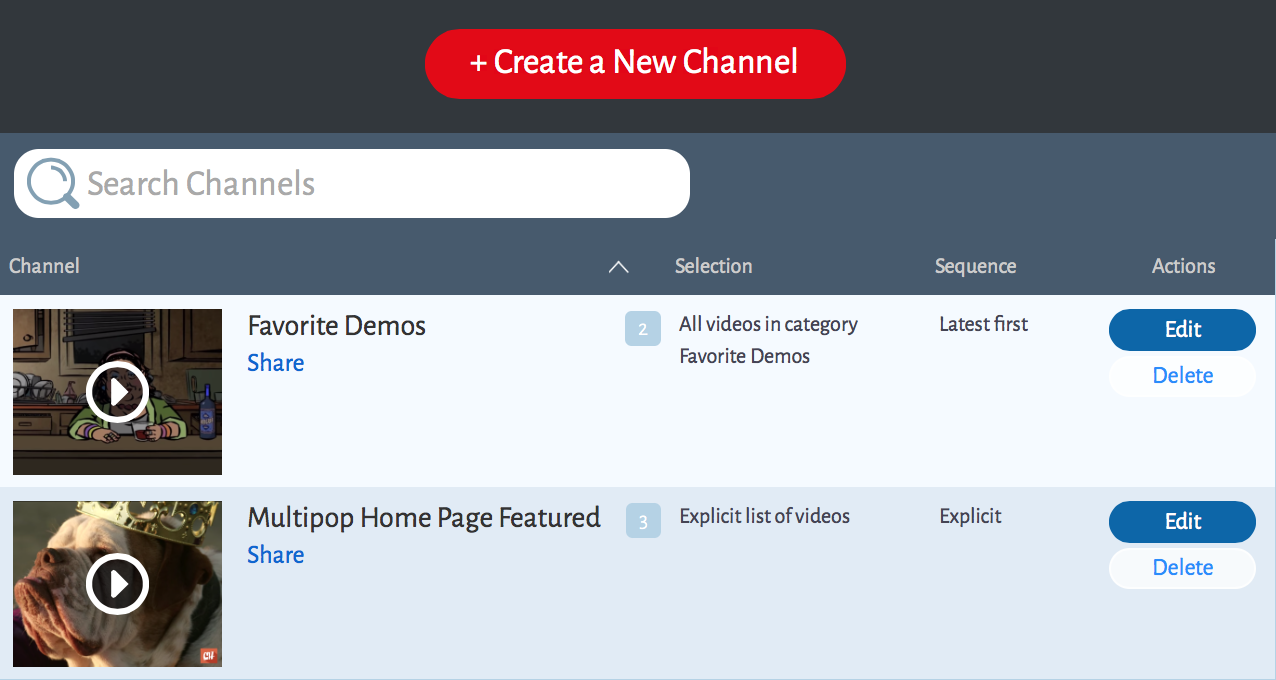This screenshot has height=680, width=1276.
Task: Edit the Multipop Home Page Featured channel
Action: coord(1182,522)
